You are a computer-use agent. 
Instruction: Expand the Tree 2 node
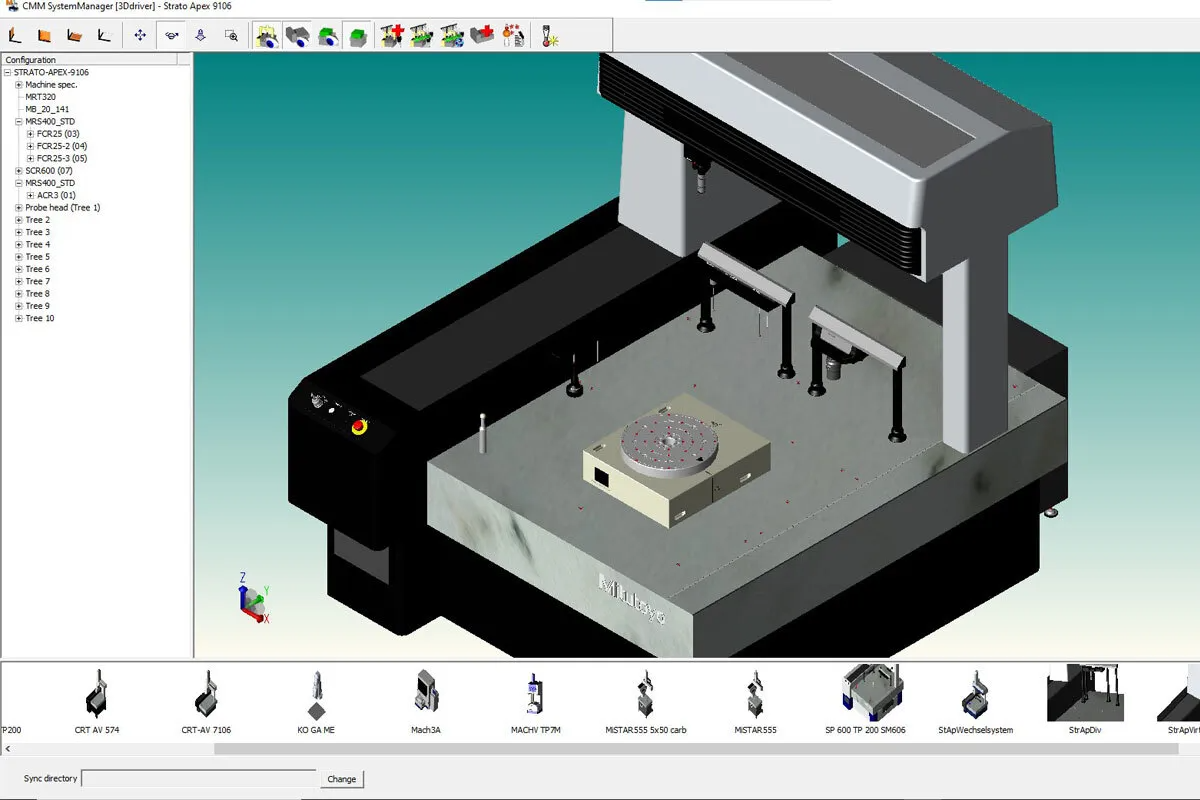click(x=19, y=220)
